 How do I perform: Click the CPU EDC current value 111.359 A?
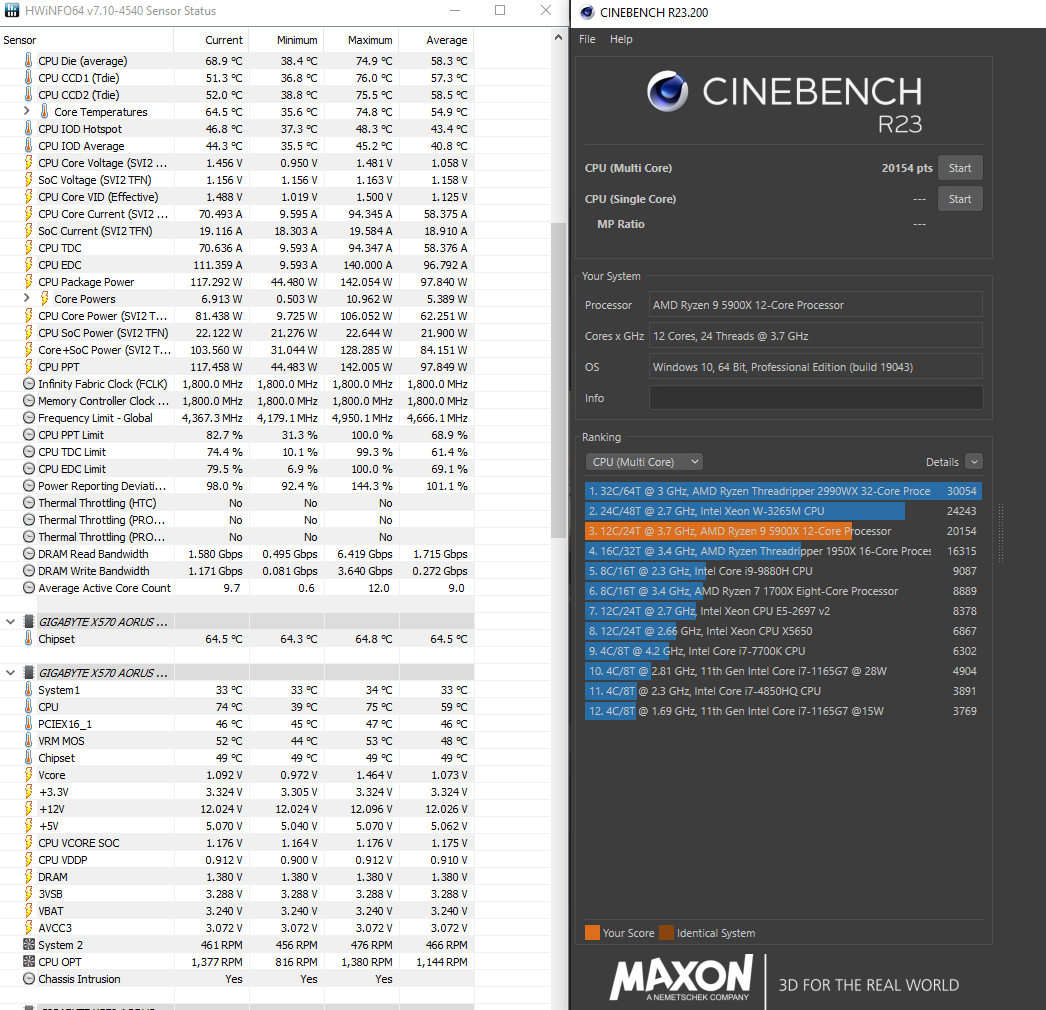pos(217,265)
